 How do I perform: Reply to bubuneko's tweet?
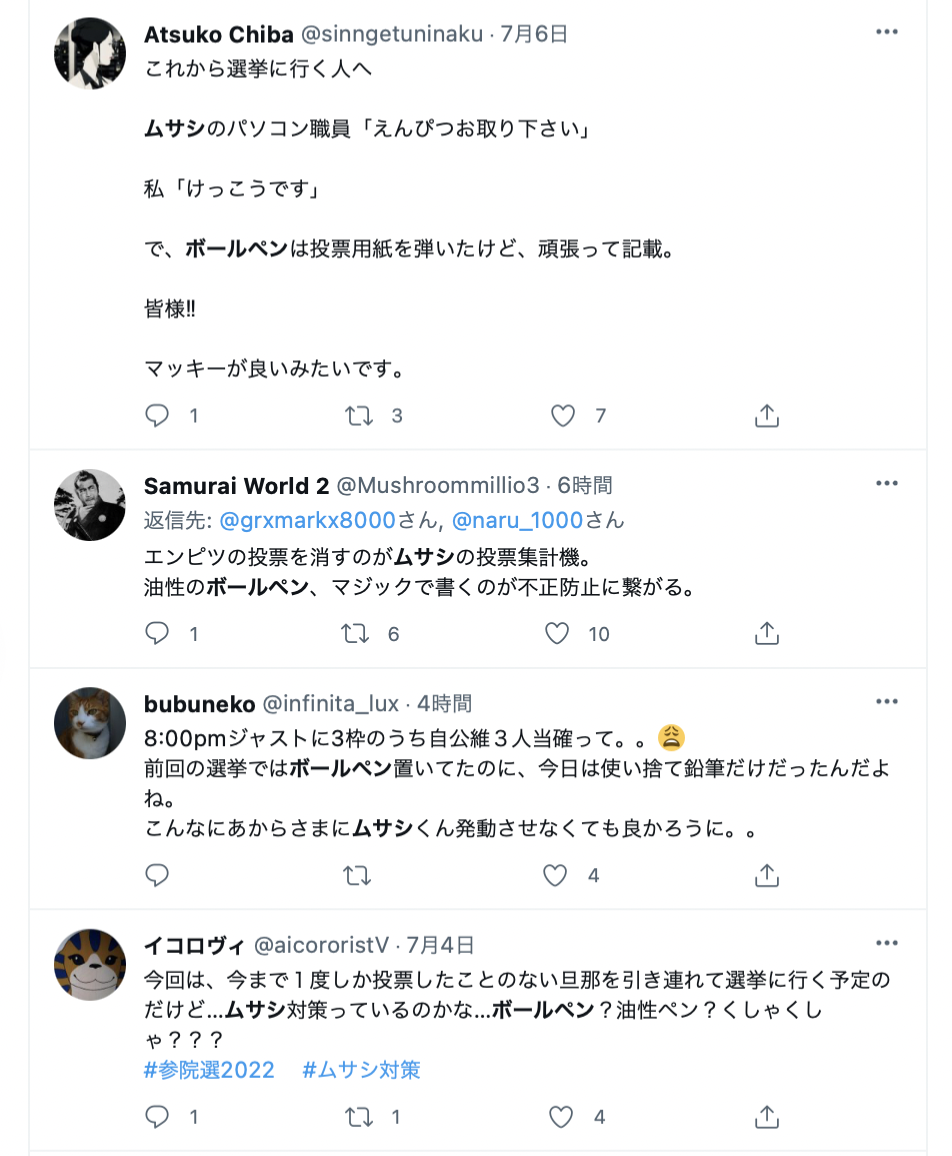(157, 875)
